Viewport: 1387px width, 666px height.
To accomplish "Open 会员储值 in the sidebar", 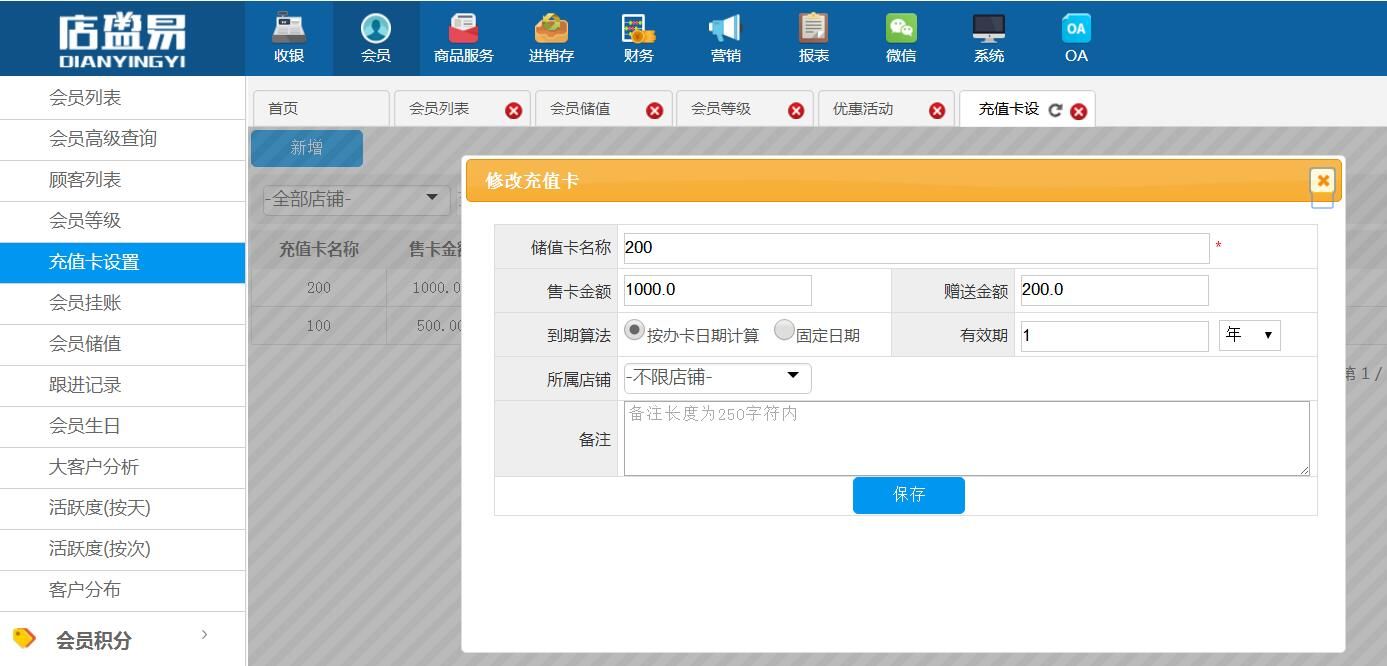I will pos(122,344).
